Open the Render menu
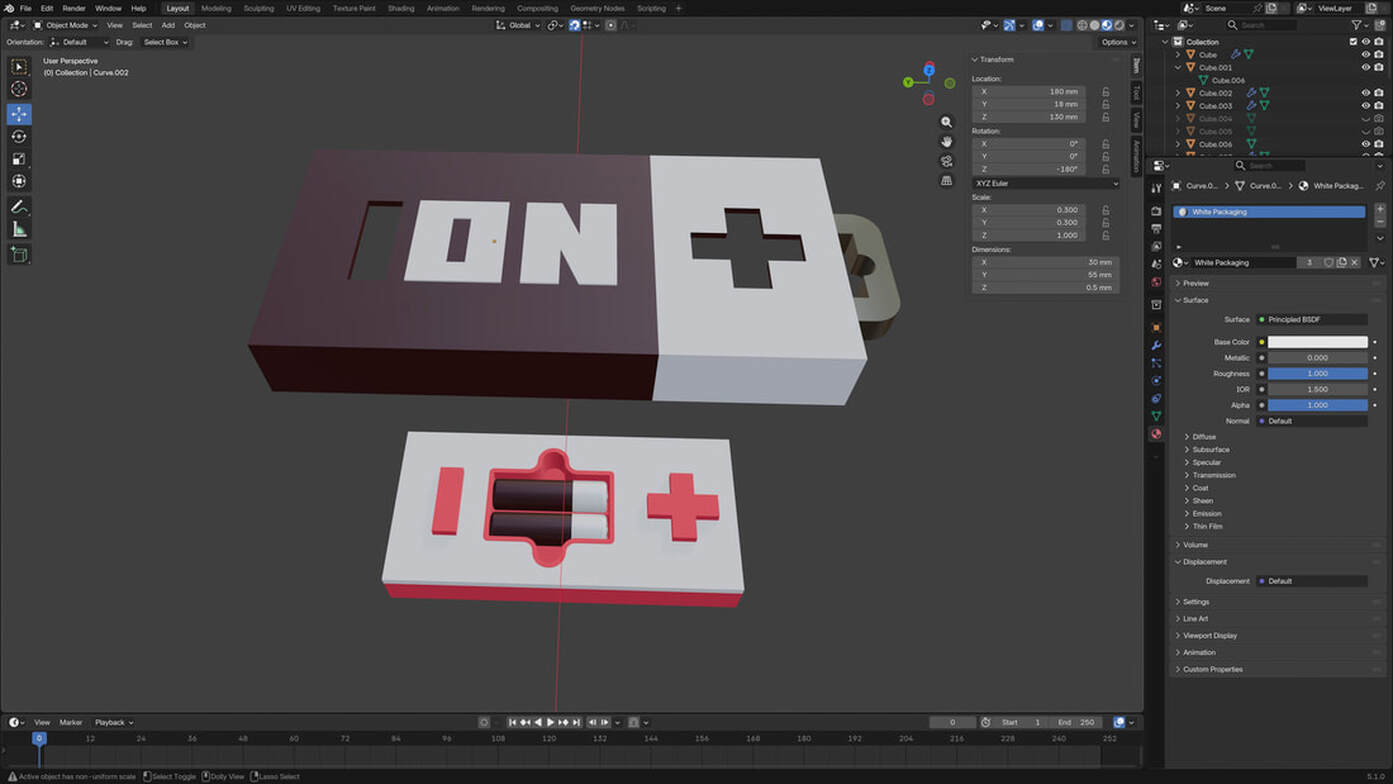Screen dimensions: 1393x784 [x=74, y=8]
